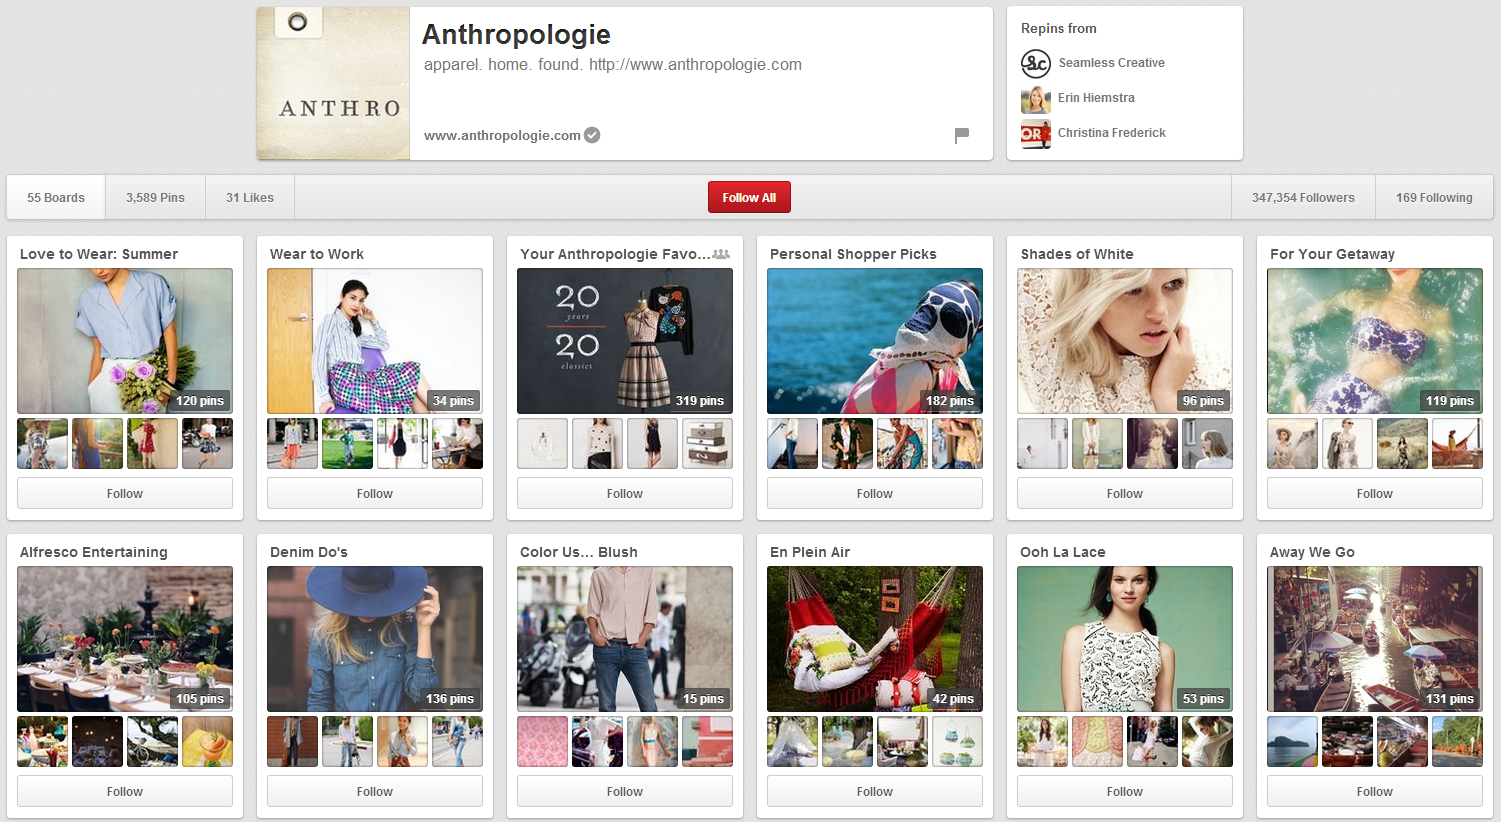Open the 31 Likes tab
This screenshot has width=1501, height=822.
[250, 198]
